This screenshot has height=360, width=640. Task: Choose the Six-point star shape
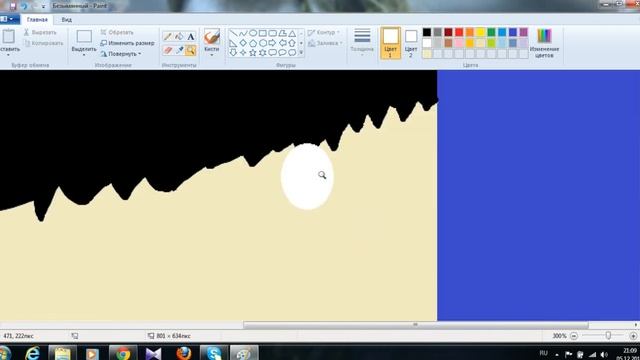click(x=262, y=53)
